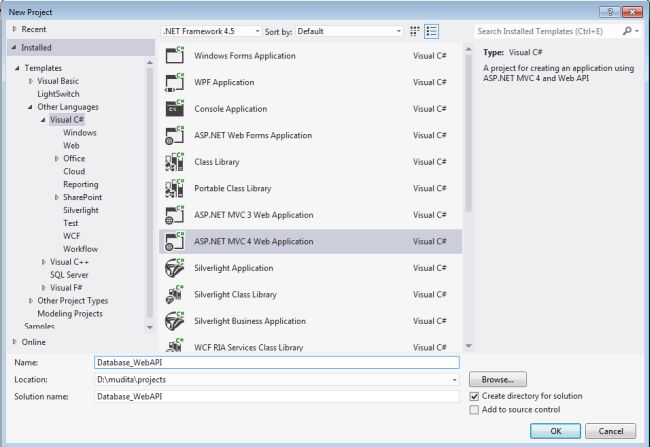650x447 pixels.
Task: Click the Windows Forms Application template icon
Action: click(175, 55)
